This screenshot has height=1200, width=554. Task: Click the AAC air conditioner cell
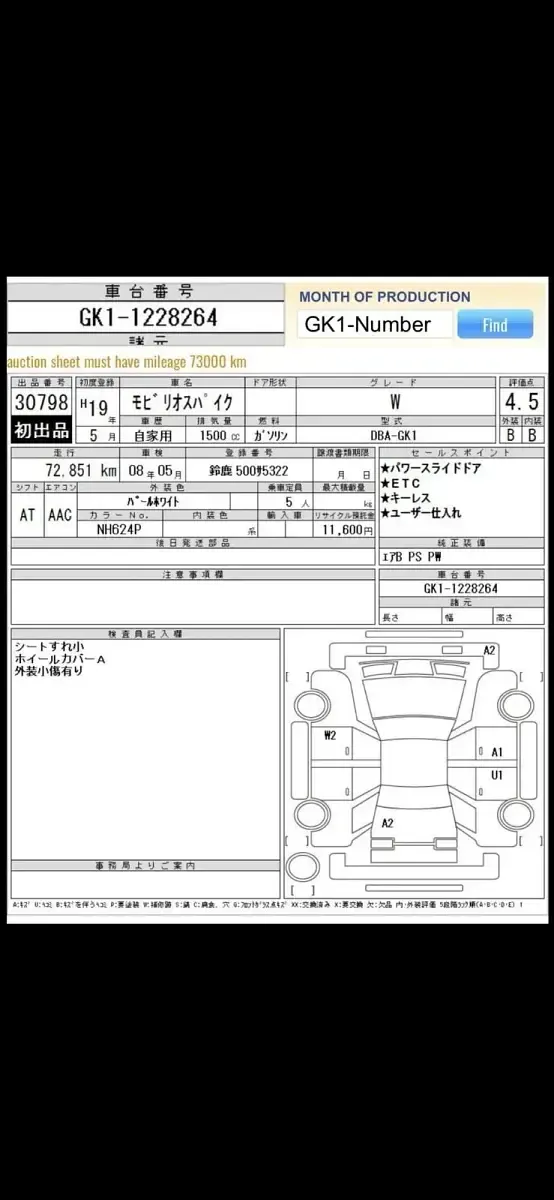pyautogui.click(x=58, y=516)
